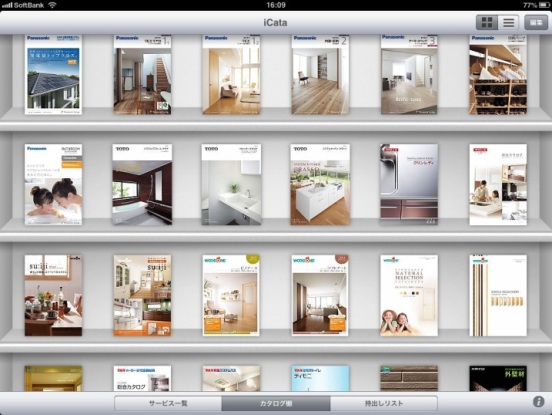Open kitchen catalog with family photo collage
Viewport: 552px width, 415px height.
[498, 184]
